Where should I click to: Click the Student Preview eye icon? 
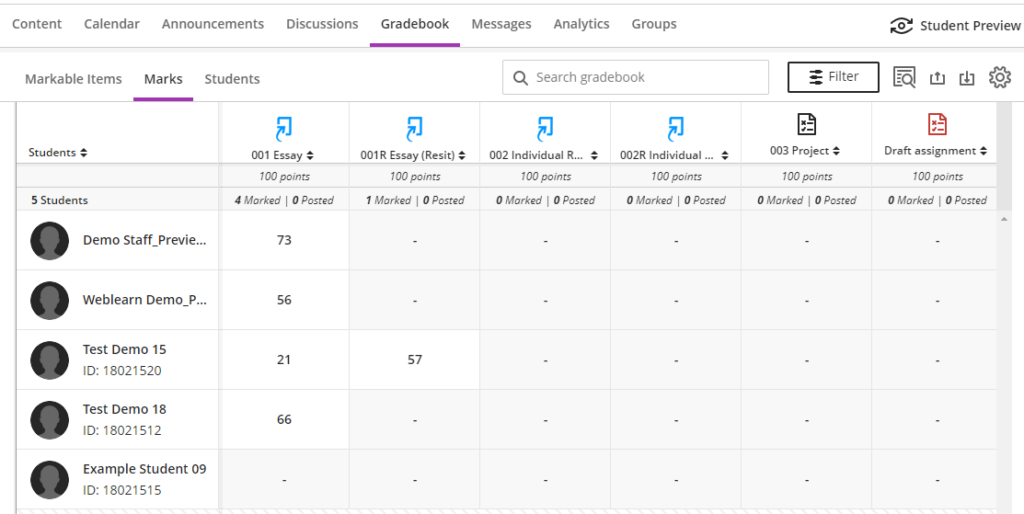point(901,26)
